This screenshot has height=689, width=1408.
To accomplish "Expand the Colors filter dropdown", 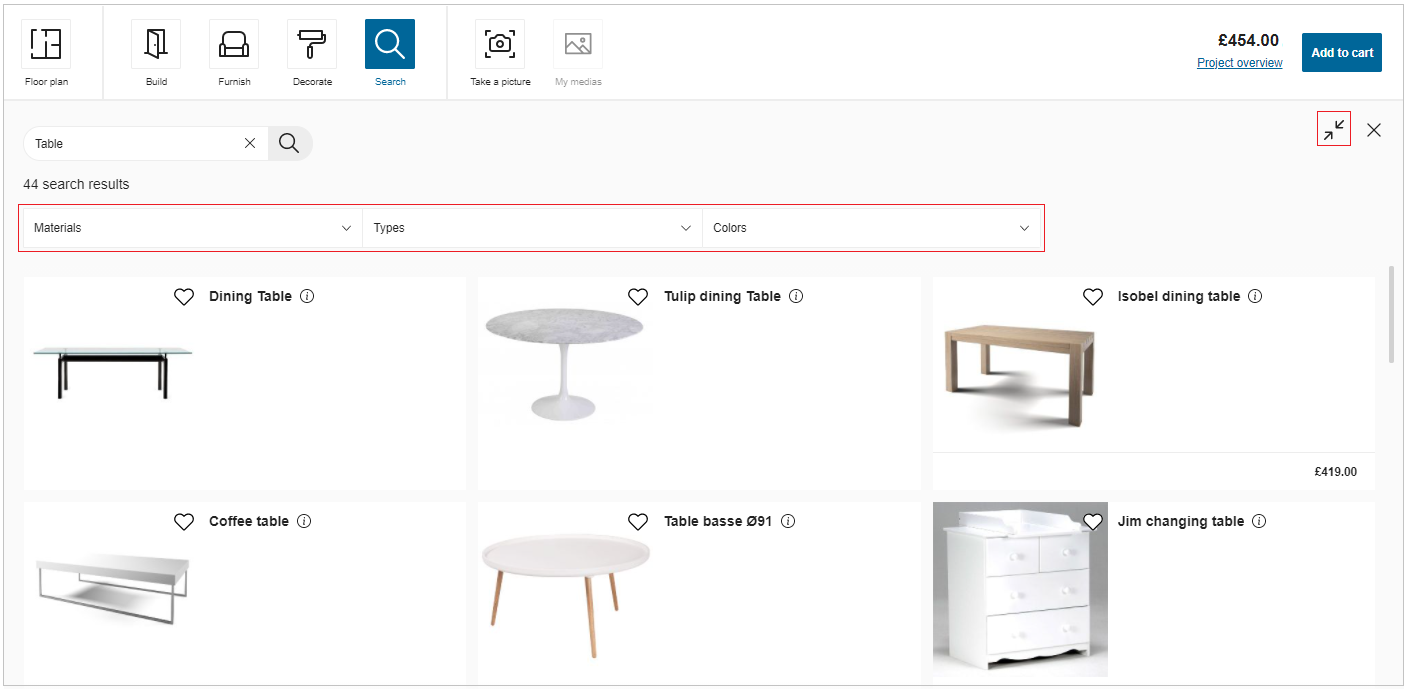I will [x=871, y=228].
